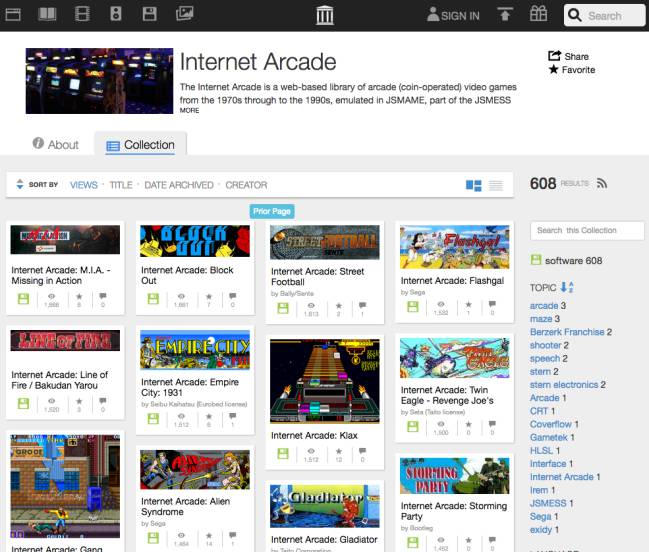Click the speech topic link
Viewport: 649px width, 552px height.
[x=545, y=358]
